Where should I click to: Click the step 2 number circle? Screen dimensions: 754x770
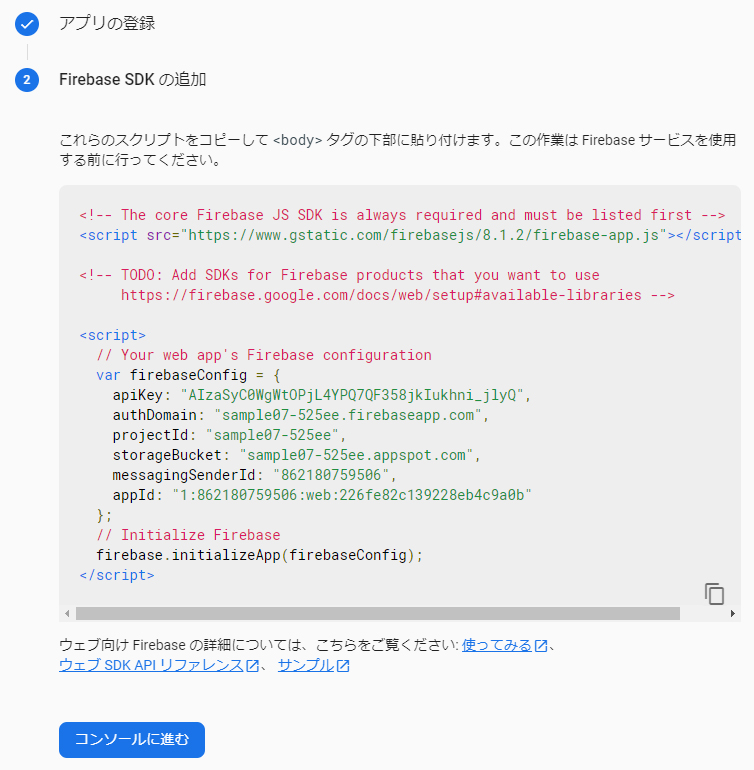pyautogui.click(x=27, y=80)
